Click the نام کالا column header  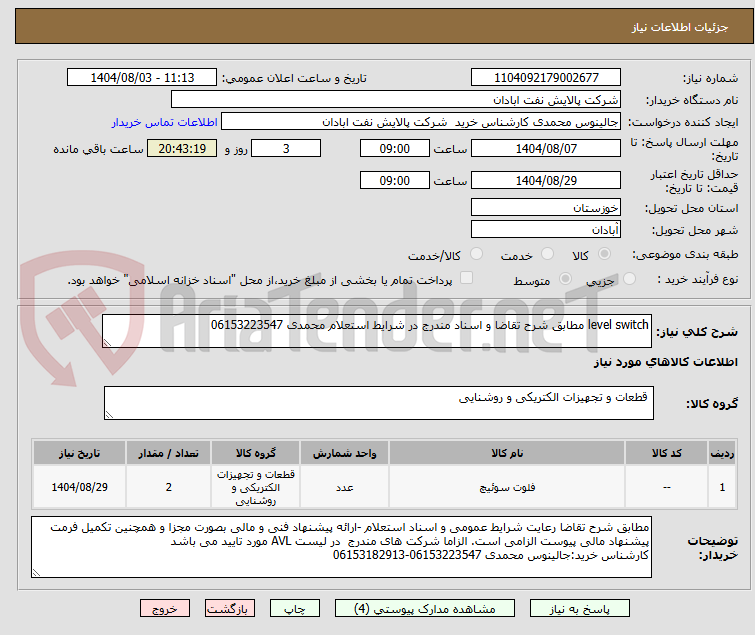point(507,453)
